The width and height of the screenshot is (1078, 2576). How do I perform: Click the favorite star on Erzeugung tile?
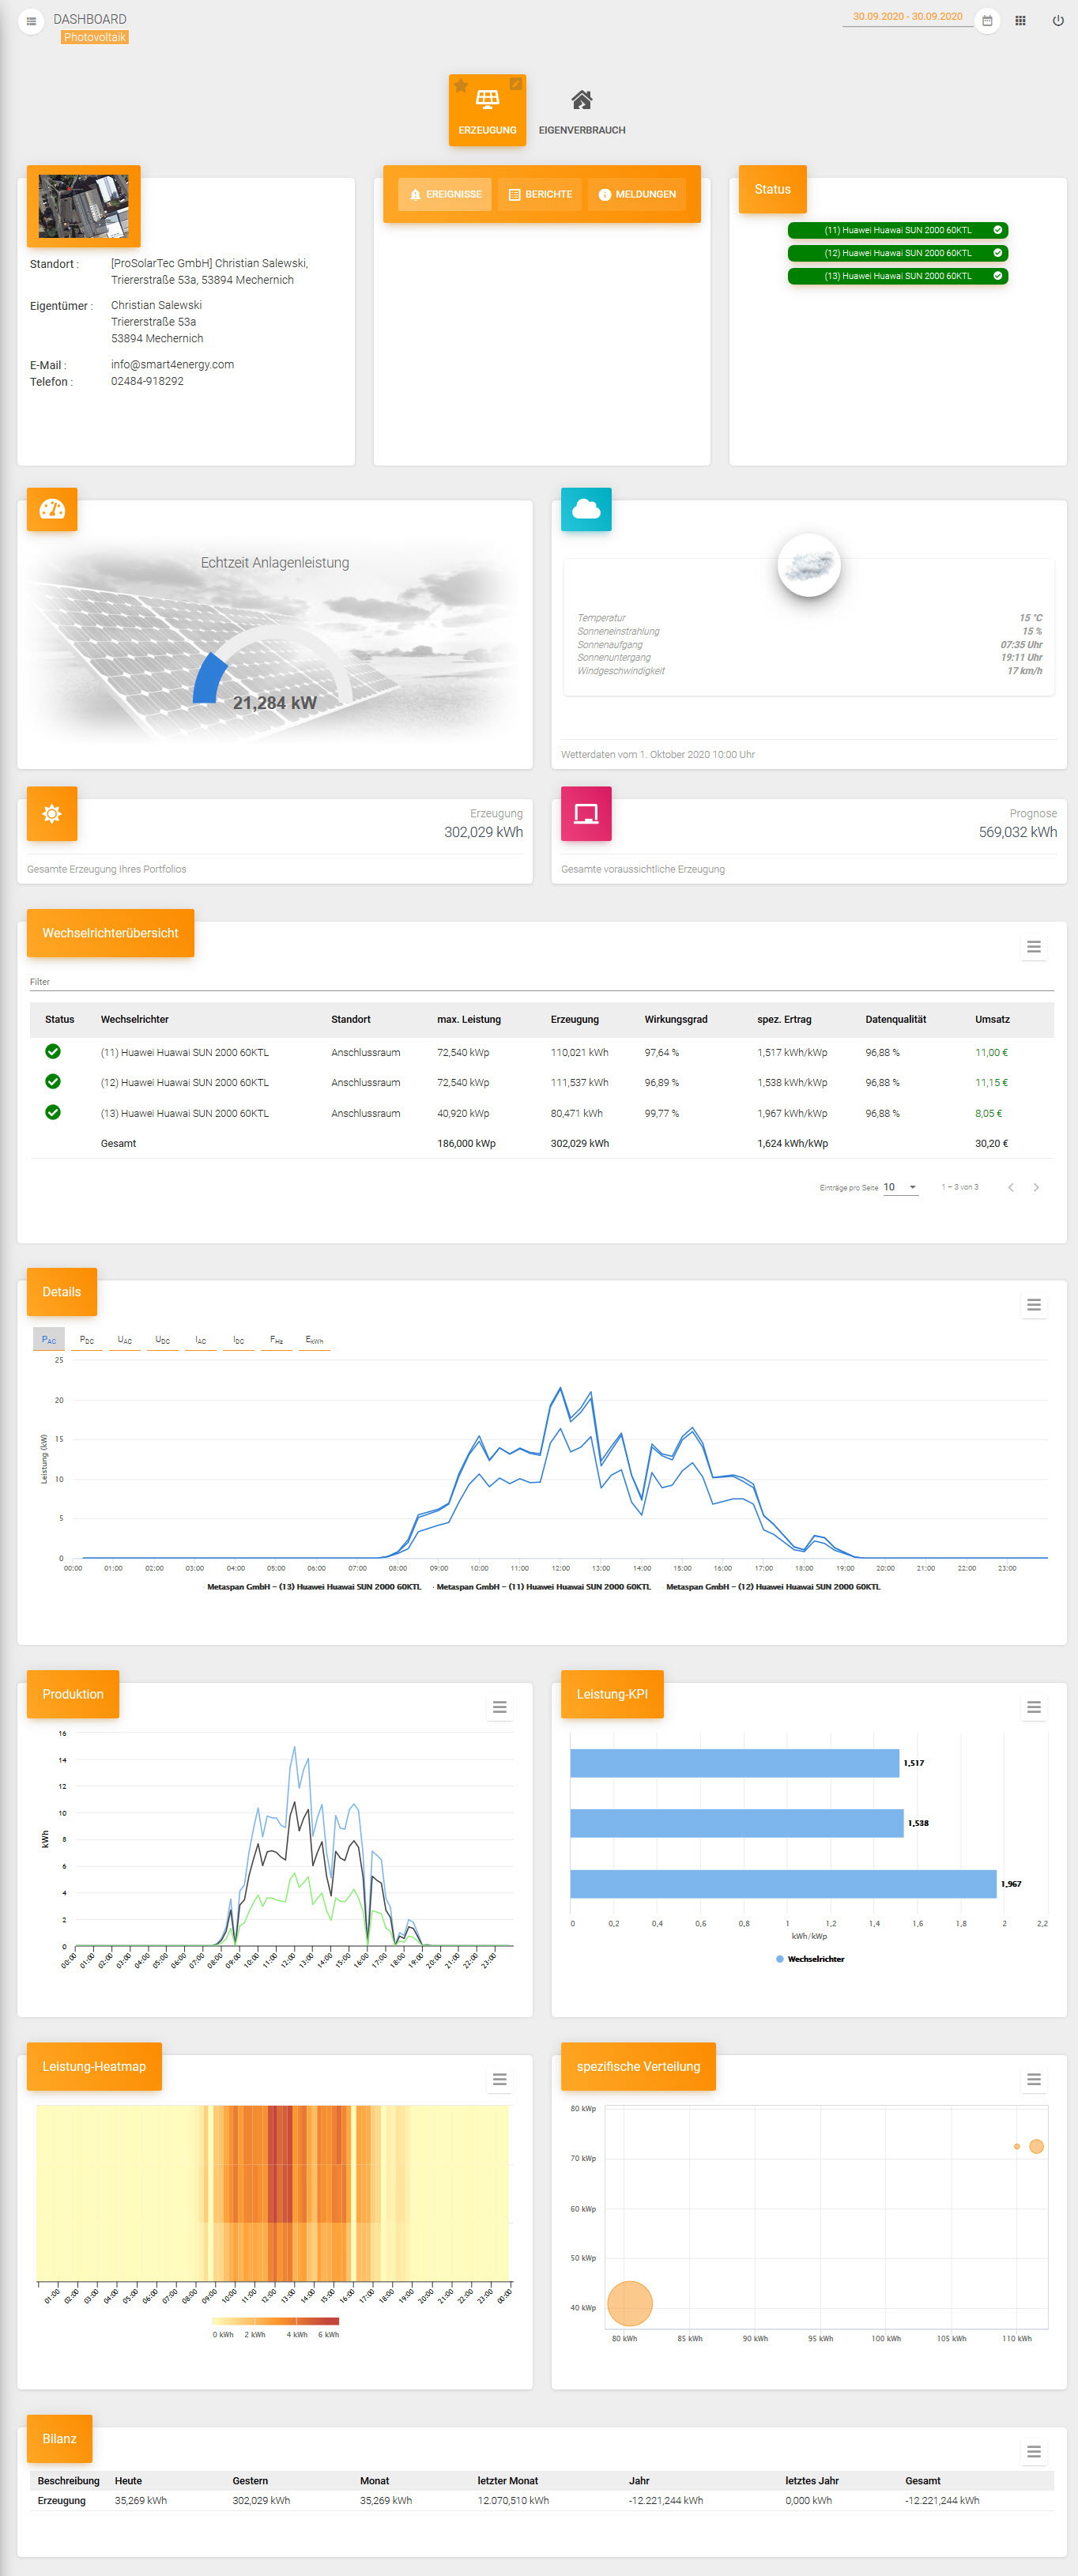(x=461, y=86)
